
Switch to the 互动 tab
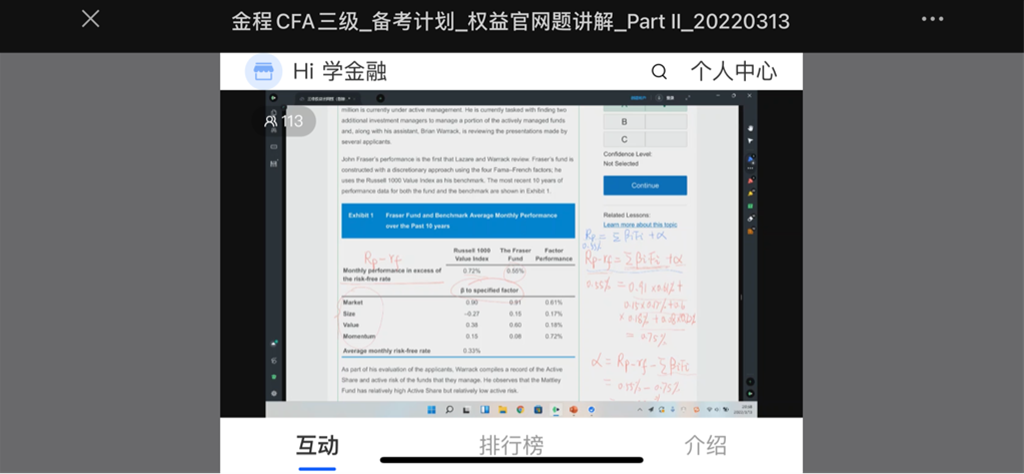317,446
